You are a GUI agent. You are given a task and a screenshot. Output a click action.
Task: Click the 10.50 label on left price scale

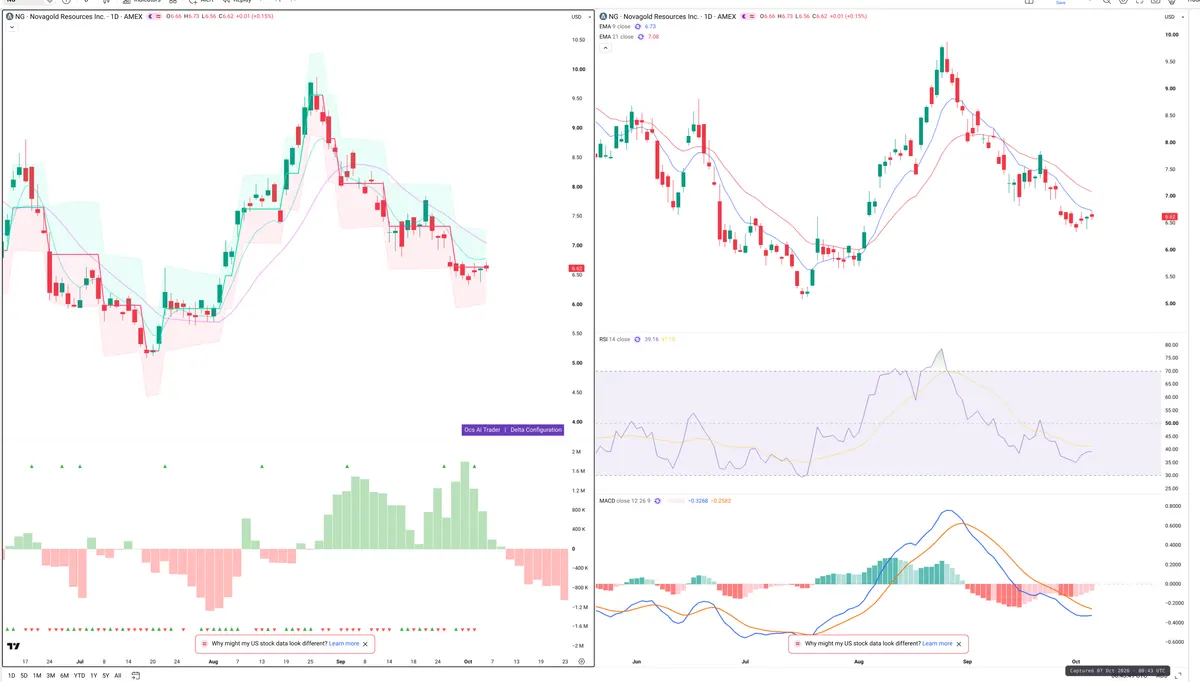tap(578, 40)
